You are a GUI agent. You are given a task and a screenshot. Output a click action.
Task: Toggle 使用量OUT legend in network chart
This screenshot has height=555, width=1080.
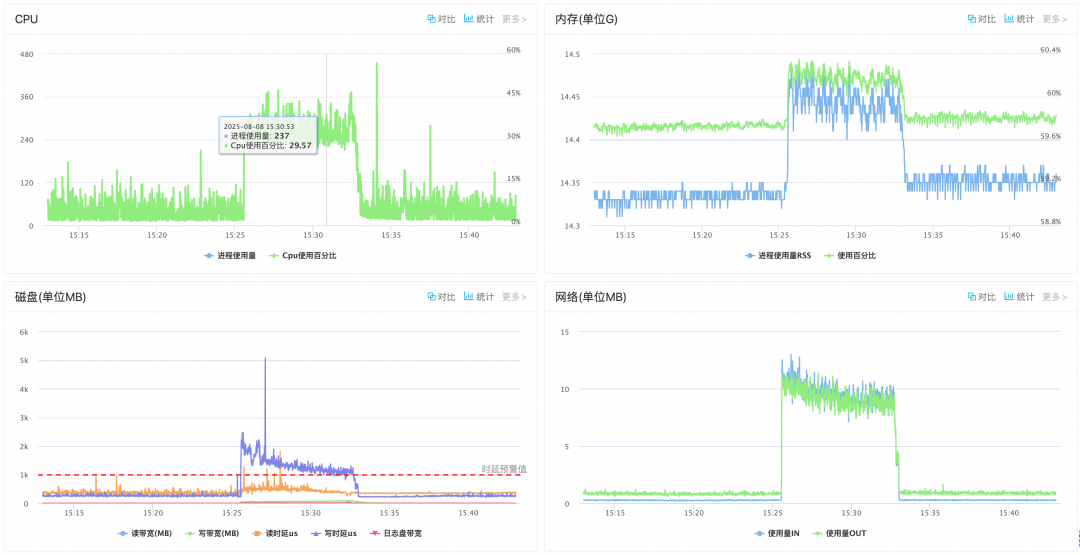tap(840, 534)
